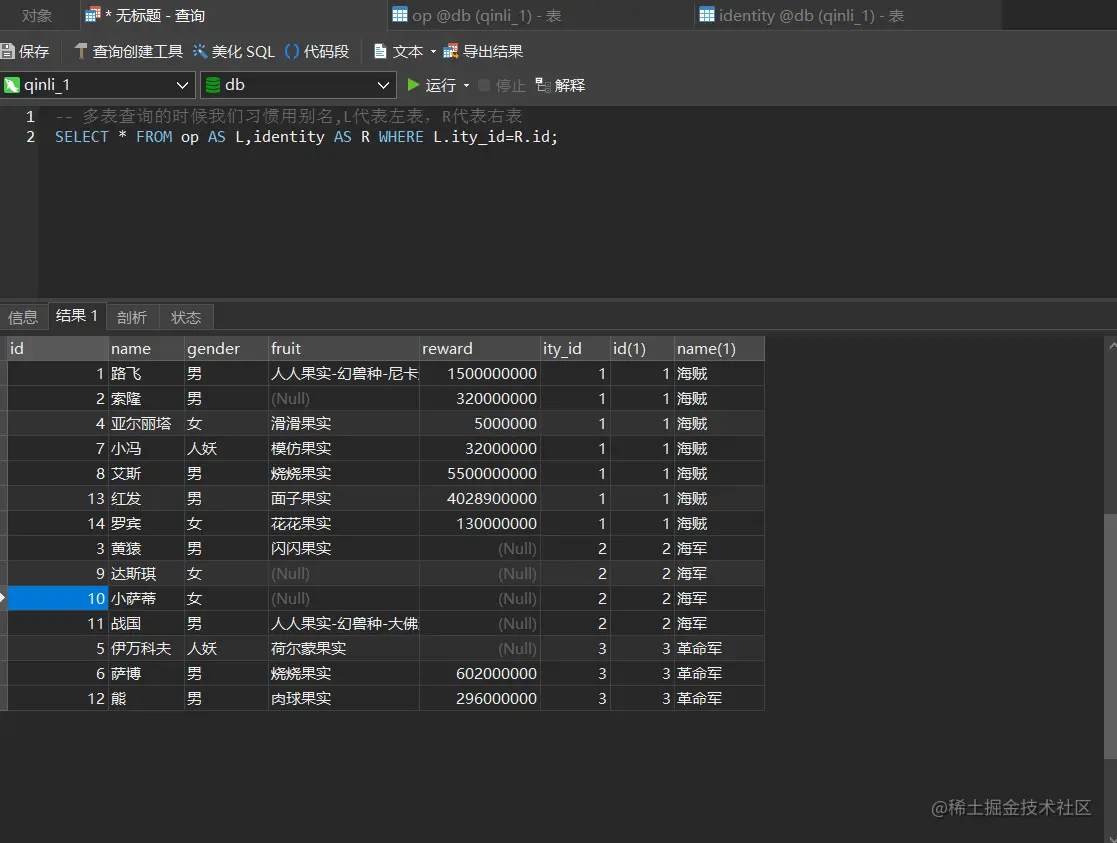
Task: Click the id column header
Action: pyautogui.click(x=58, y=348)
